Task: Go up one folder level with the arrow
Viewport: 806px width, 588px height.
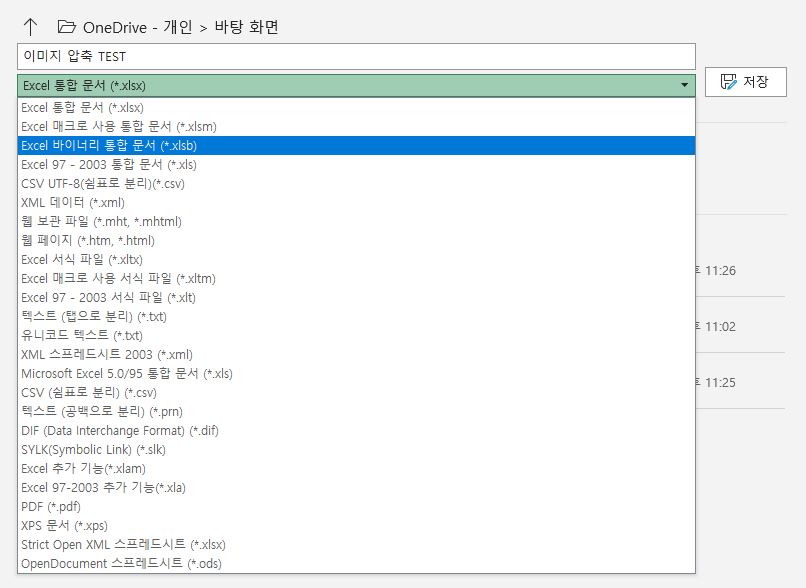Action: tap(30, 27)
